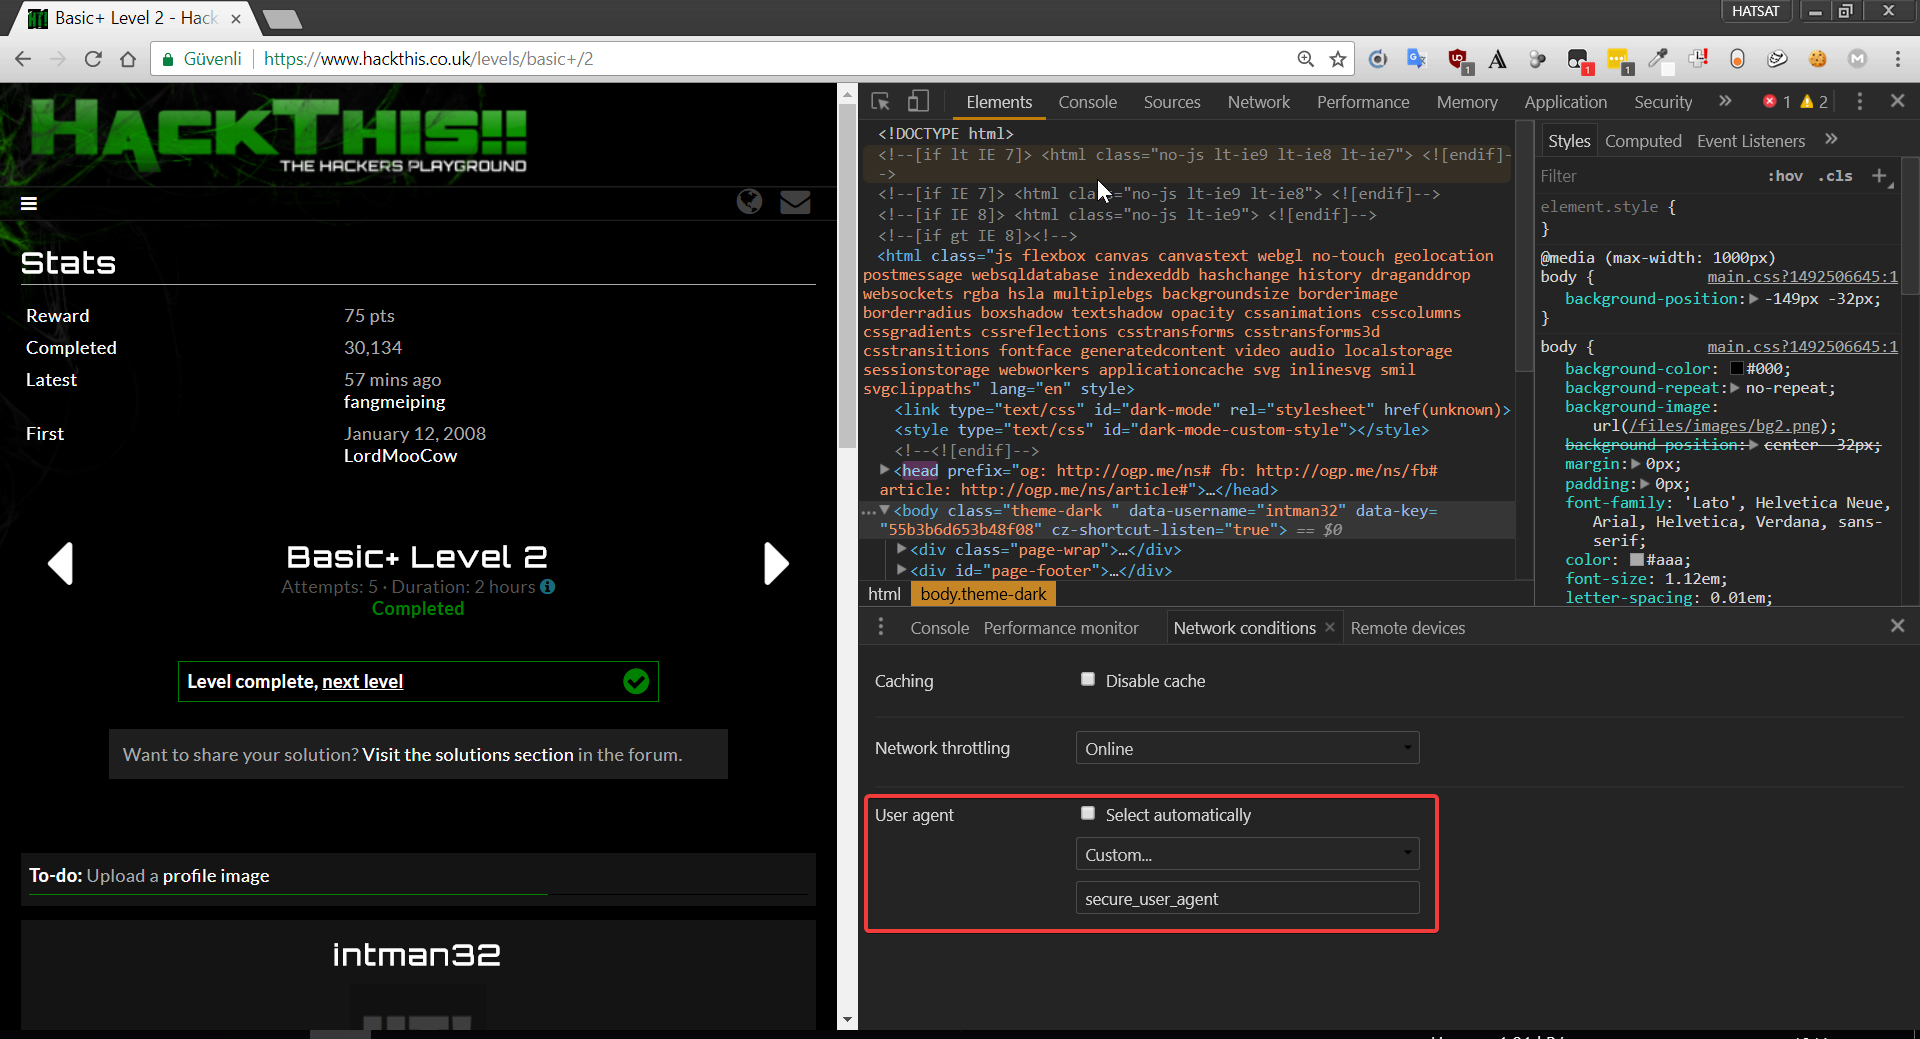Open the hamburger menu on HackThis page
The image size is (1920, 1039).
point(29,203)
